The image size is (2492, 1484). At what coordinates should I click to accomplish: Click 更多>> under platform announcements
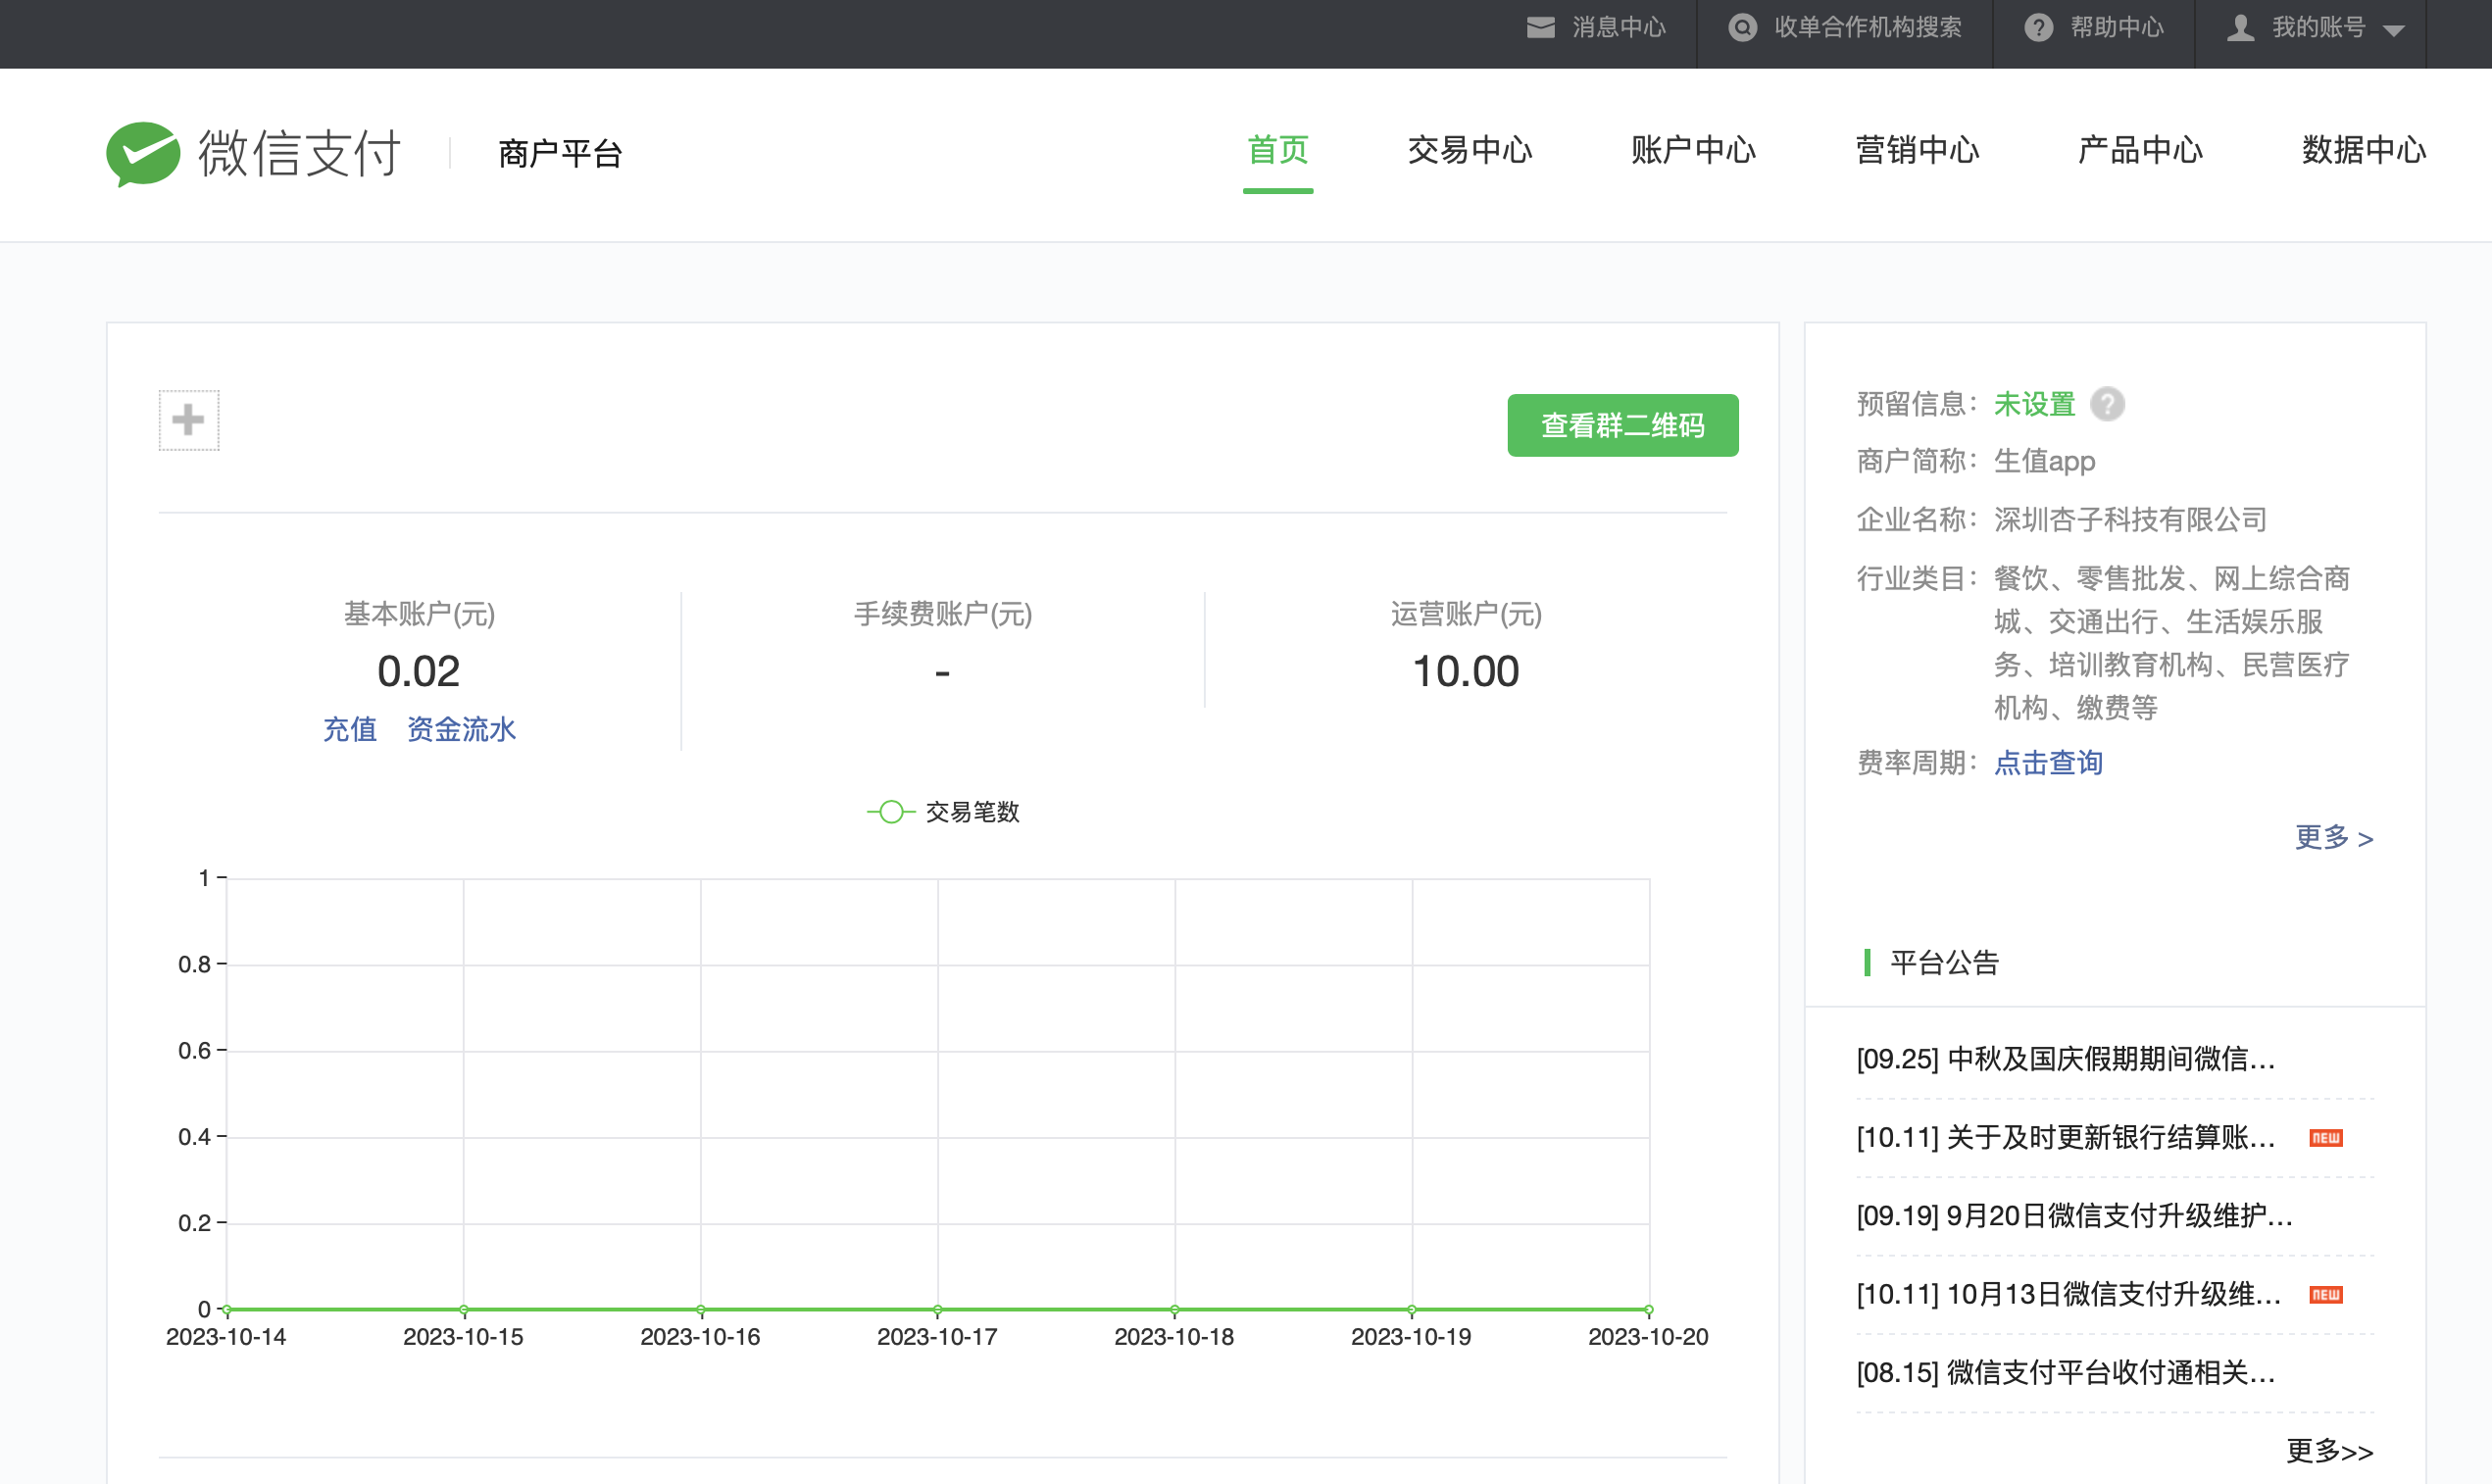click(x=2329, y=1450)
